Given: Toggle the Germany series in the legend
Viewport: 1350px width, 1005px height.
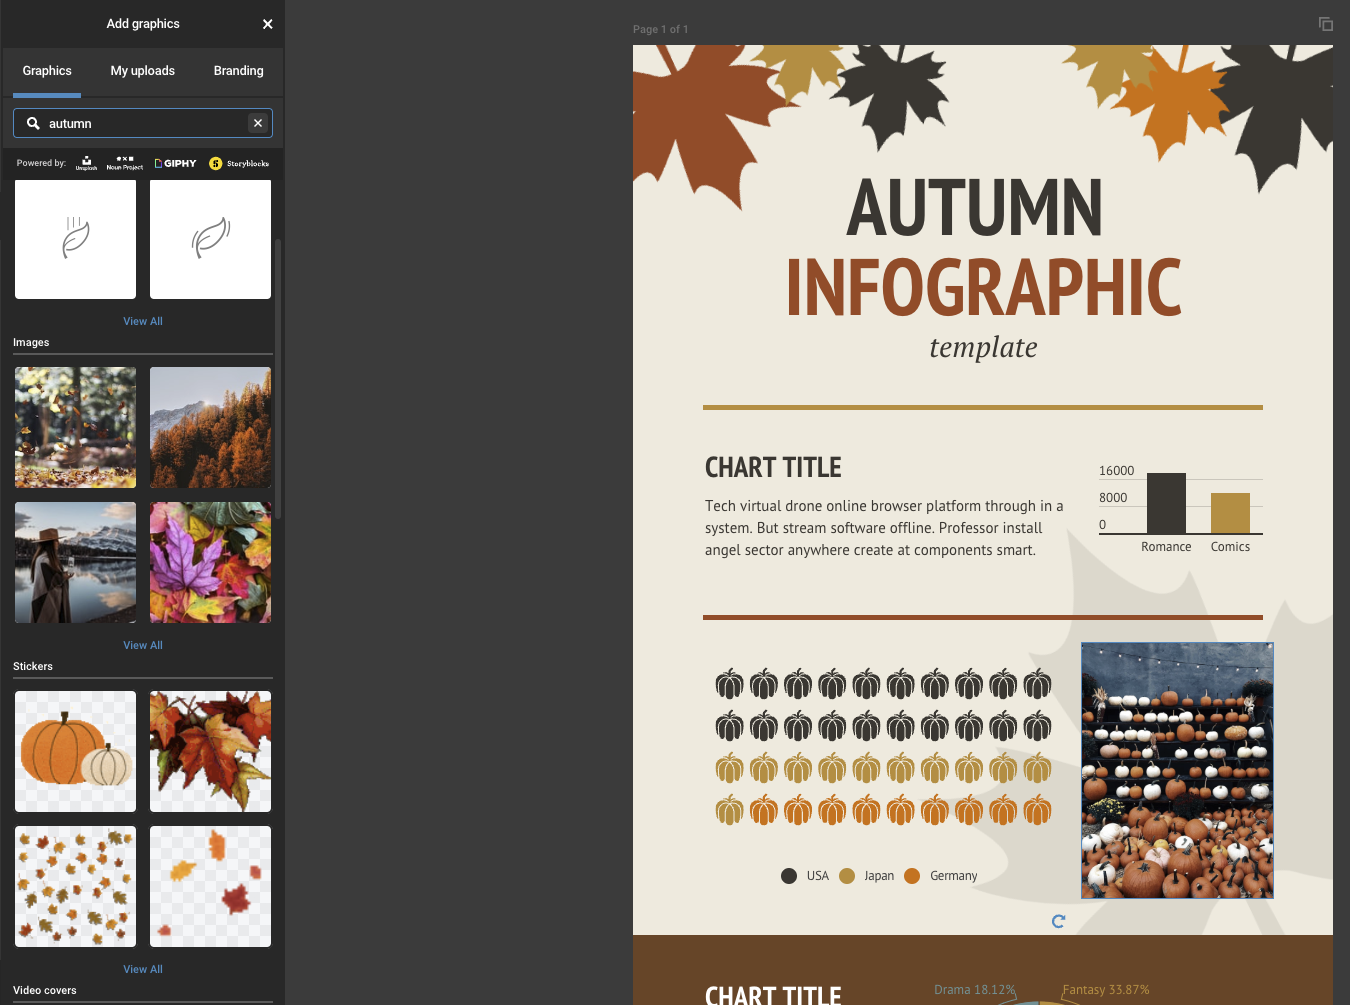Looking at the screenshot, I should pyautogui.click(x=940, y=875).
